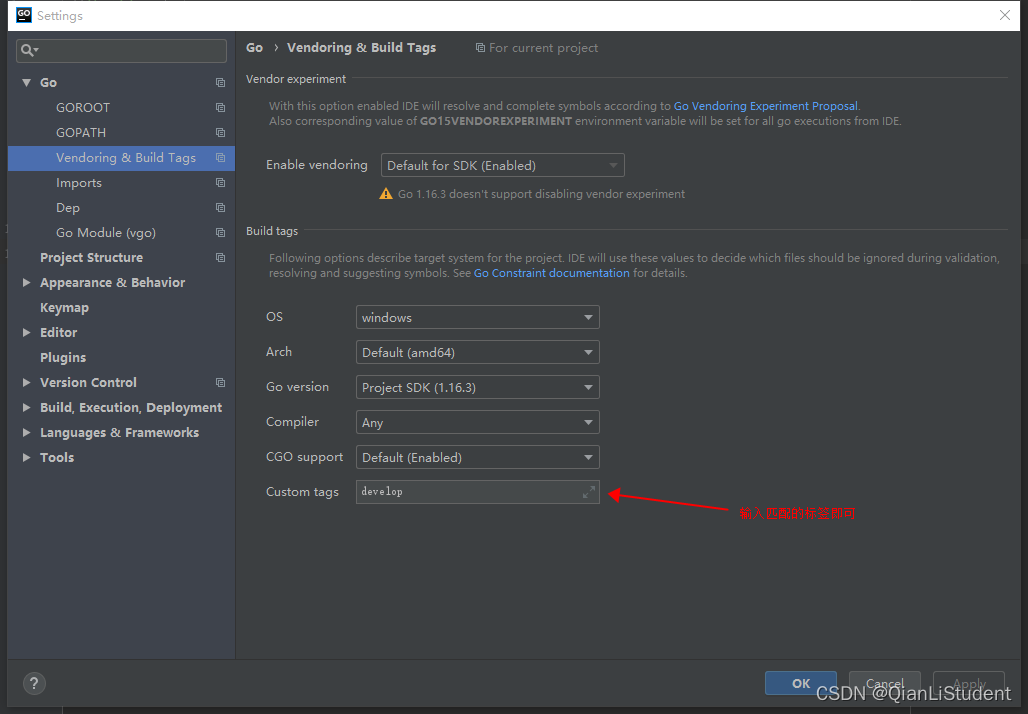Expand the Editor settings section
Screen dimensions: 1028x714
(27, 332)
